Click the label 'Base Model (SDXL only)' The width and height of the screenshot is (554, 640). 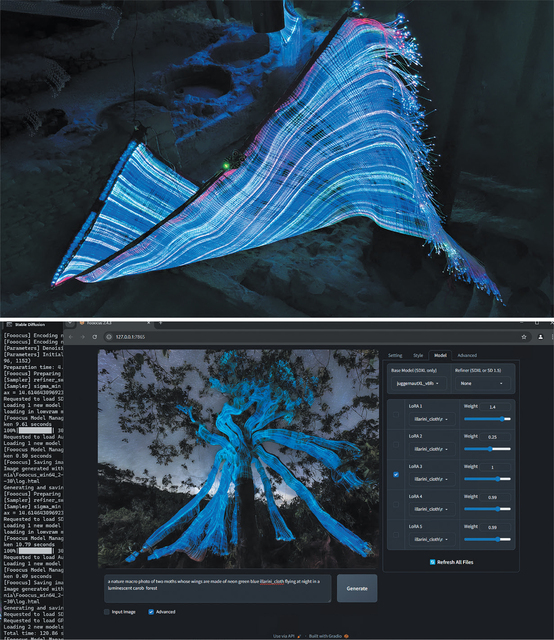click(x=414, y=370)
